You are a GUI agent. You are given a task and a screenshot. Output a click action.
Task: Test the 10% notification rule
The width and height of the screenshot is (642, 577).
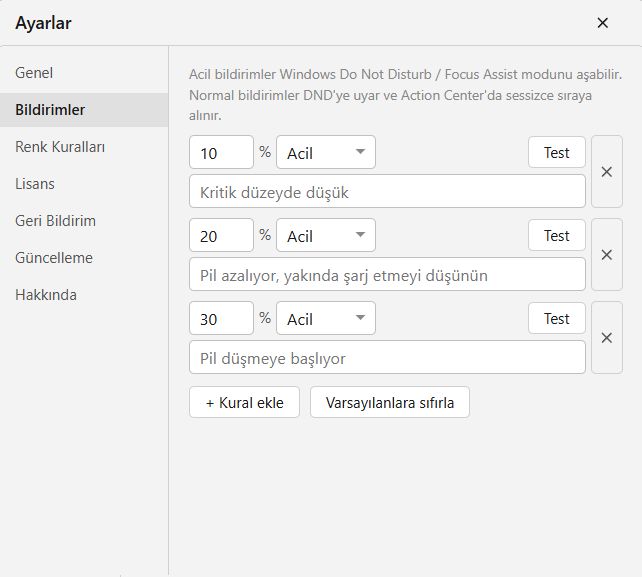tap(557, 152)
